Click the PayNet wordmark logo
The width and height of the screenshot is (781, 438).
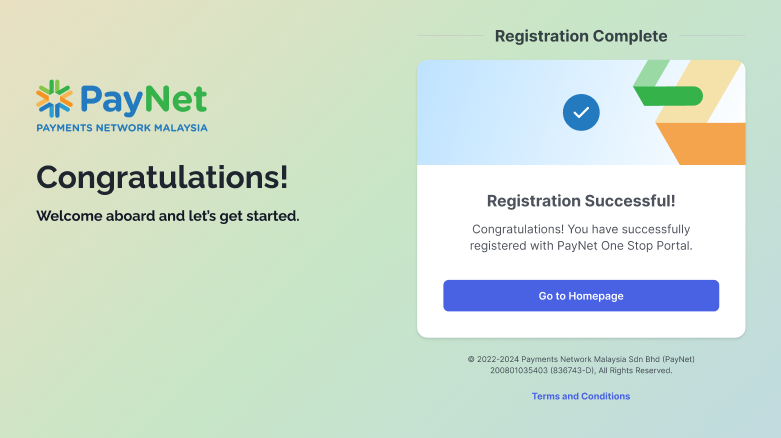143,99
